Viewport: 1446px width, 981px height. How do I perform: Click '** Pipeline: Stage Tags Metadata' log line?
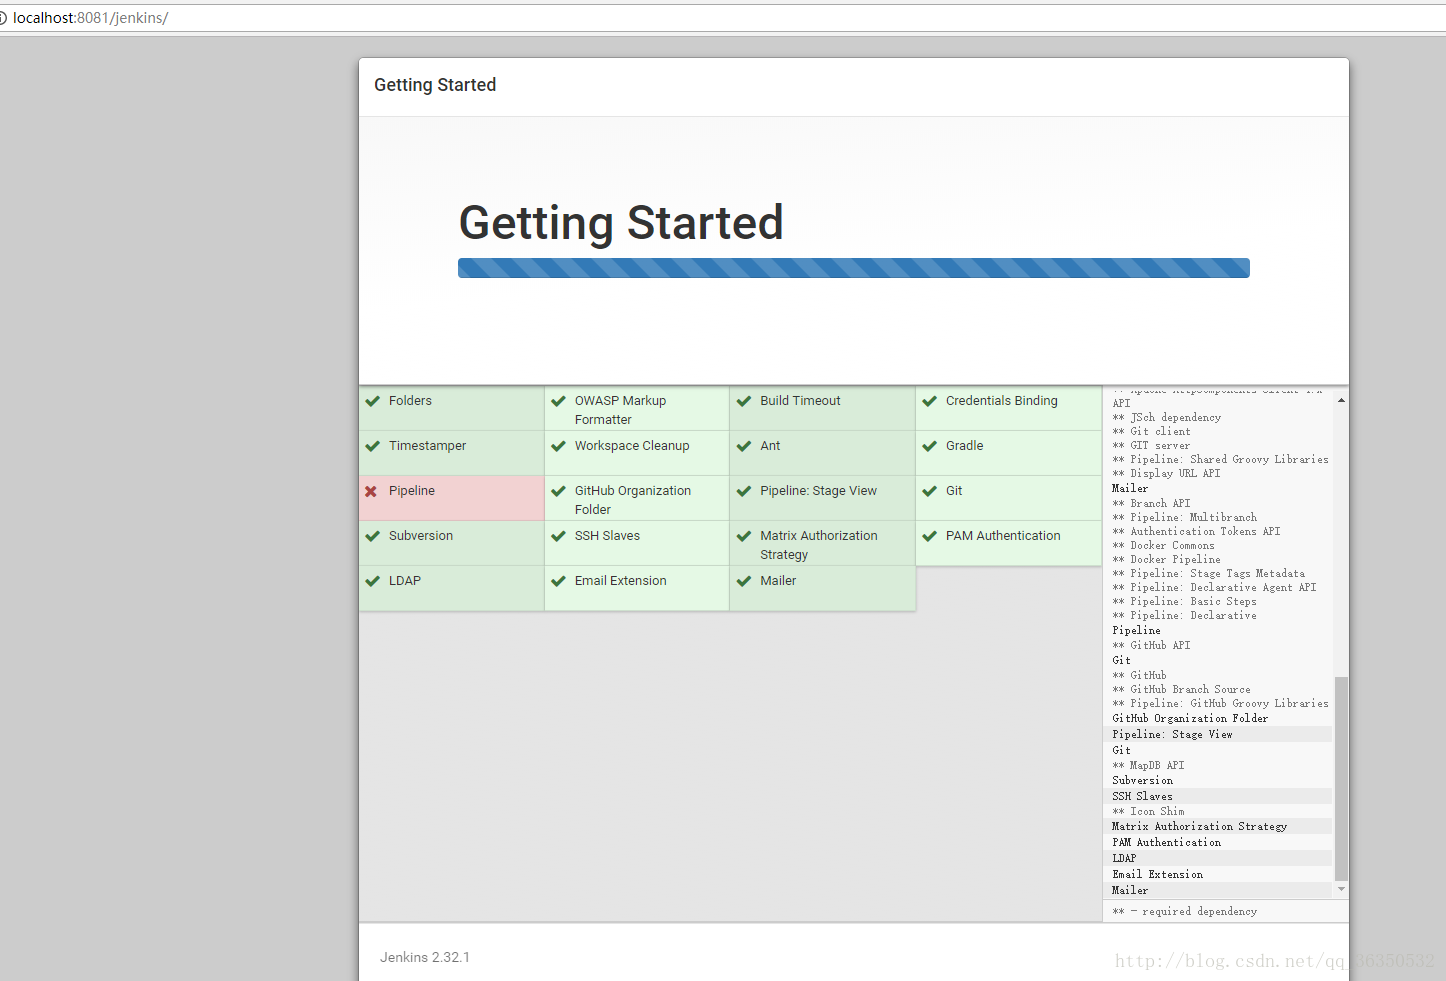click(x=1209, y=574)
